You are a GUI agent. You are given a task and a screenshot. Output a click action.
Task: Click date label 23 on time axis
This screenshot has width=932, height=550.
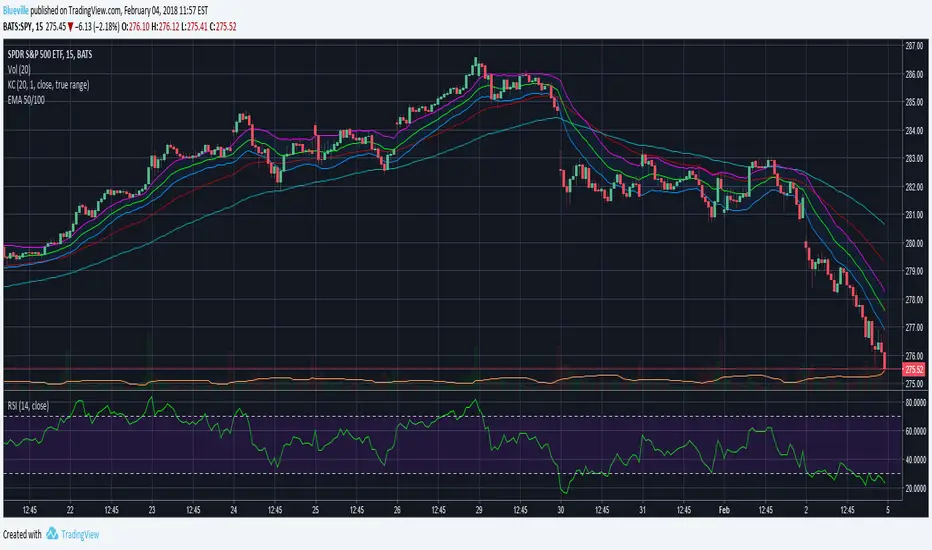pos(152,510)
